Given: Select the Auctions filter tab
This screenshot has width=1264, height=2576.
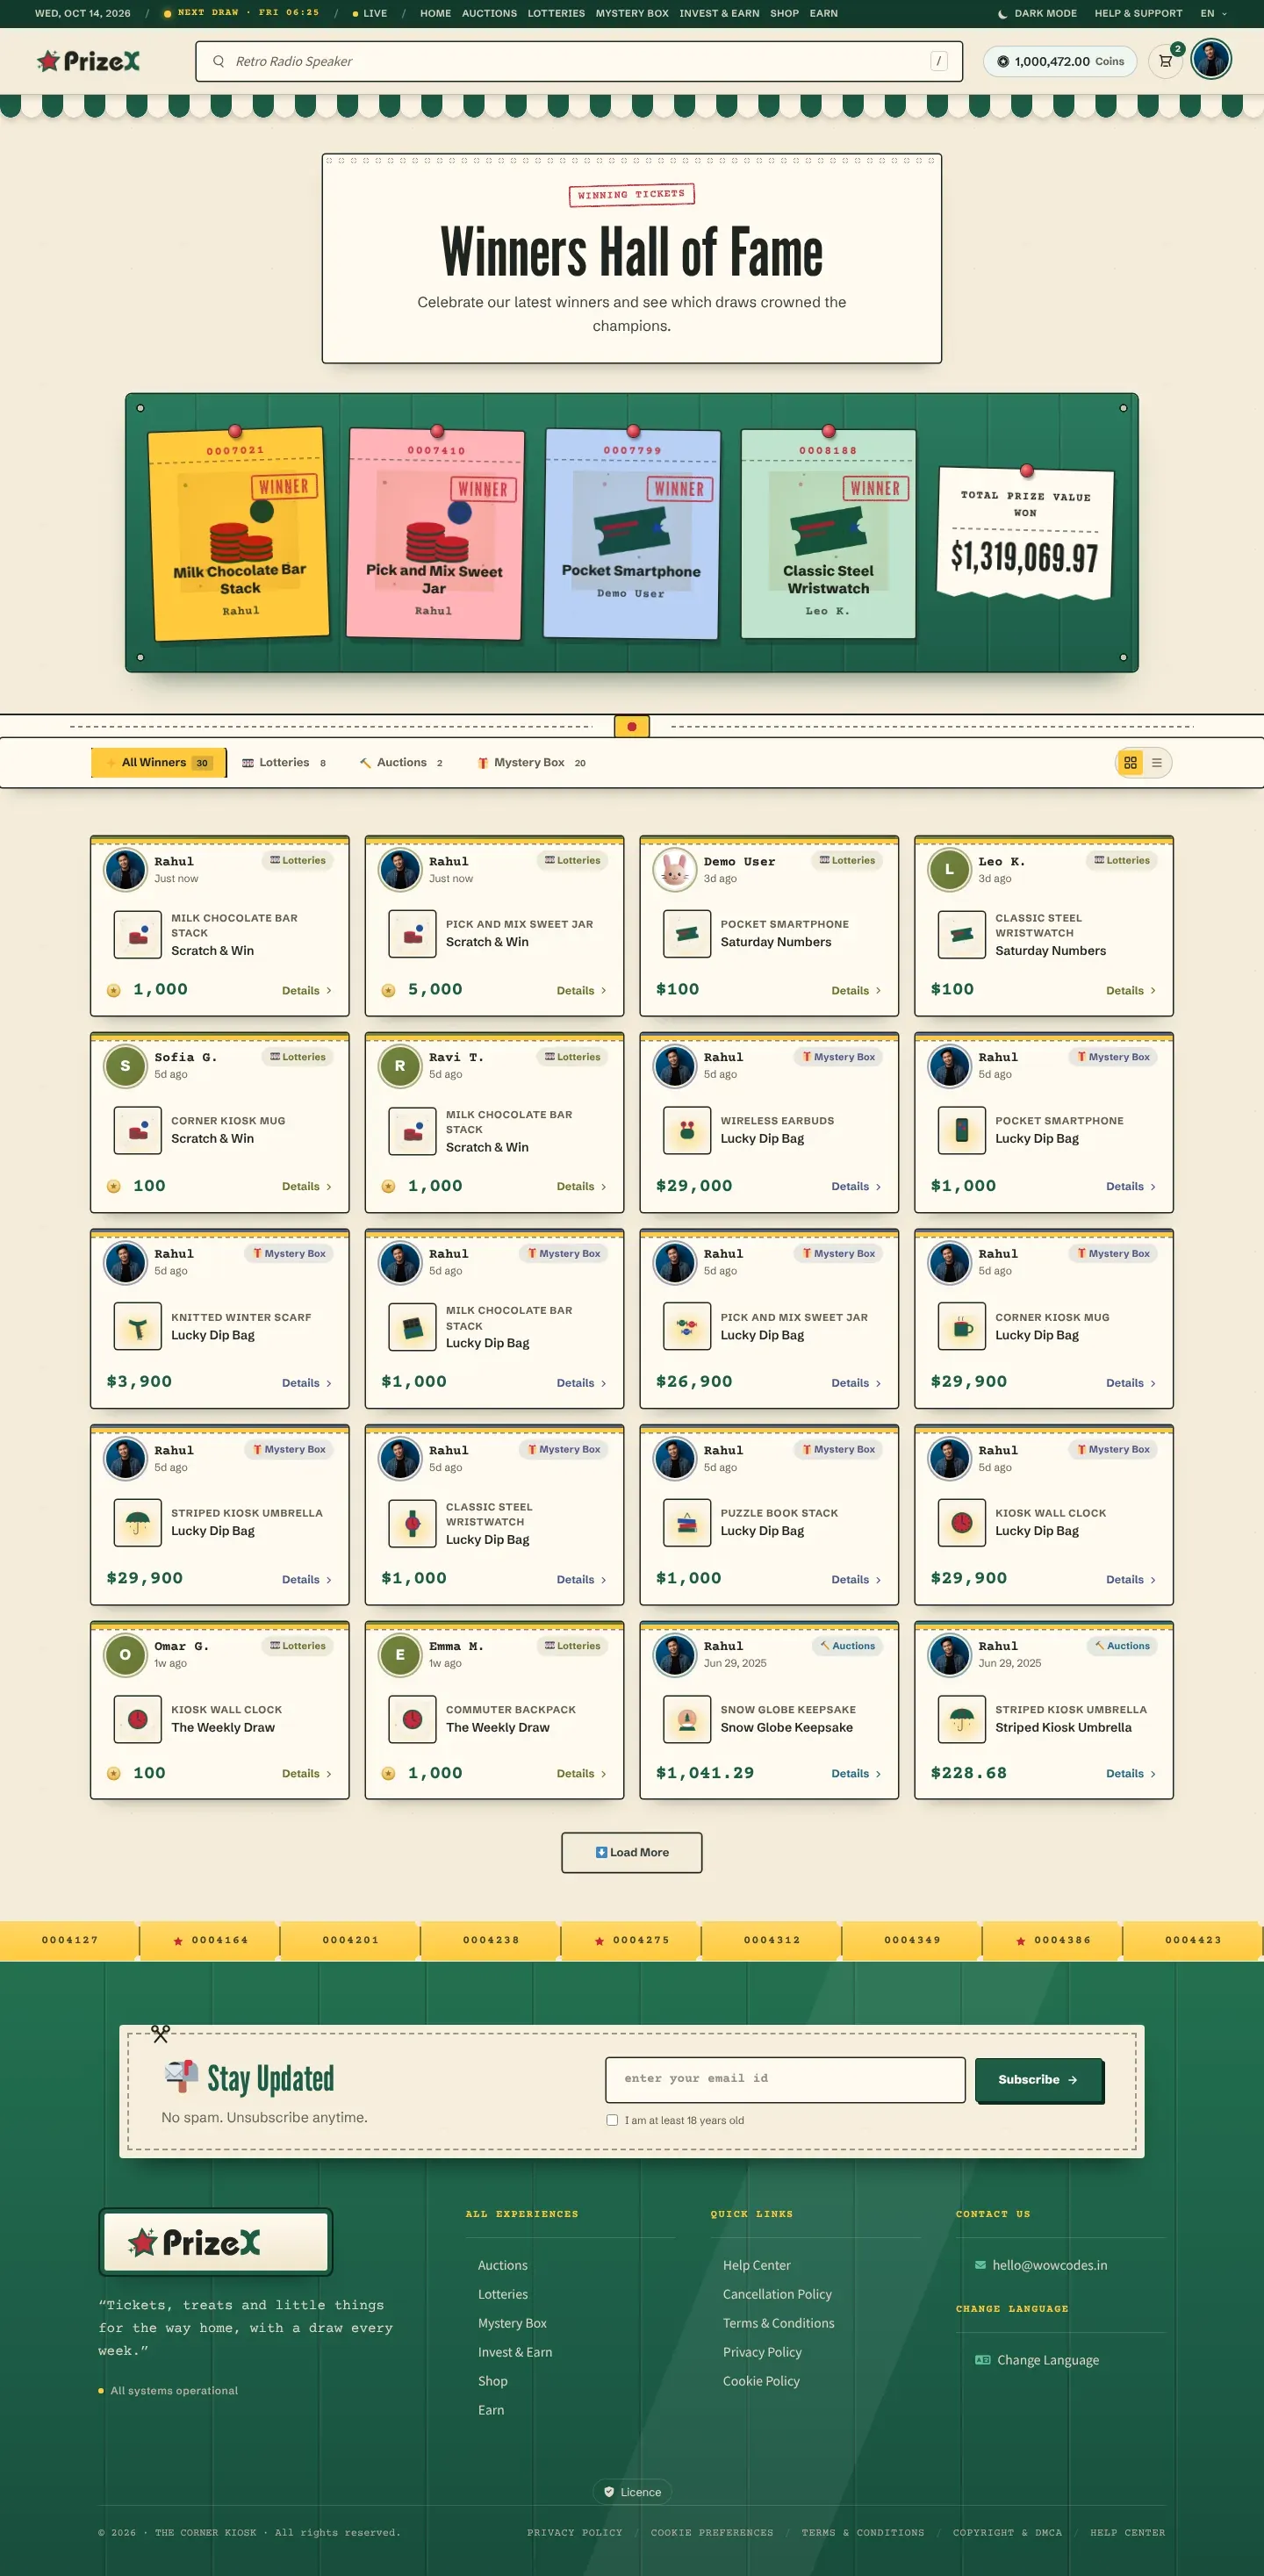Looking at the screenshot, I should coord(401,763).
